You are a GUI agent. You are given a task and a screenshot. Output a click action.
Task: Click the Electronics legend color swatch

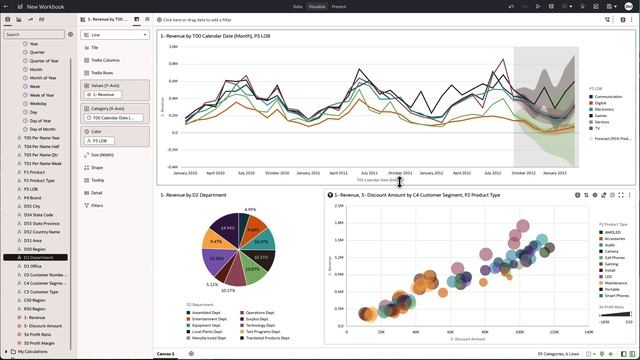(x=591, y=109)
